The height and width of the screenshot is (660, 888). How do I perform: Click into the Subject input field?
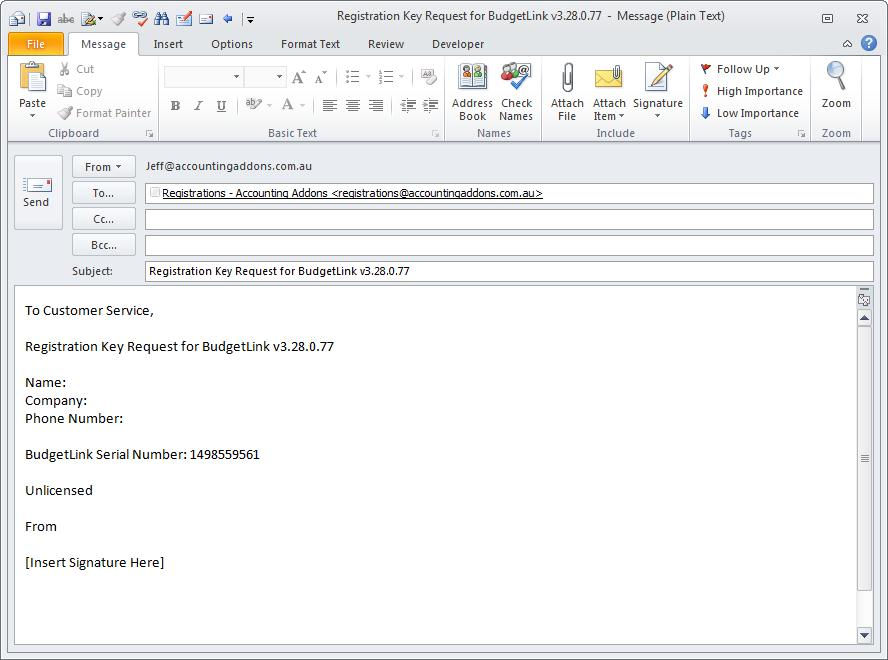[509, 271]
